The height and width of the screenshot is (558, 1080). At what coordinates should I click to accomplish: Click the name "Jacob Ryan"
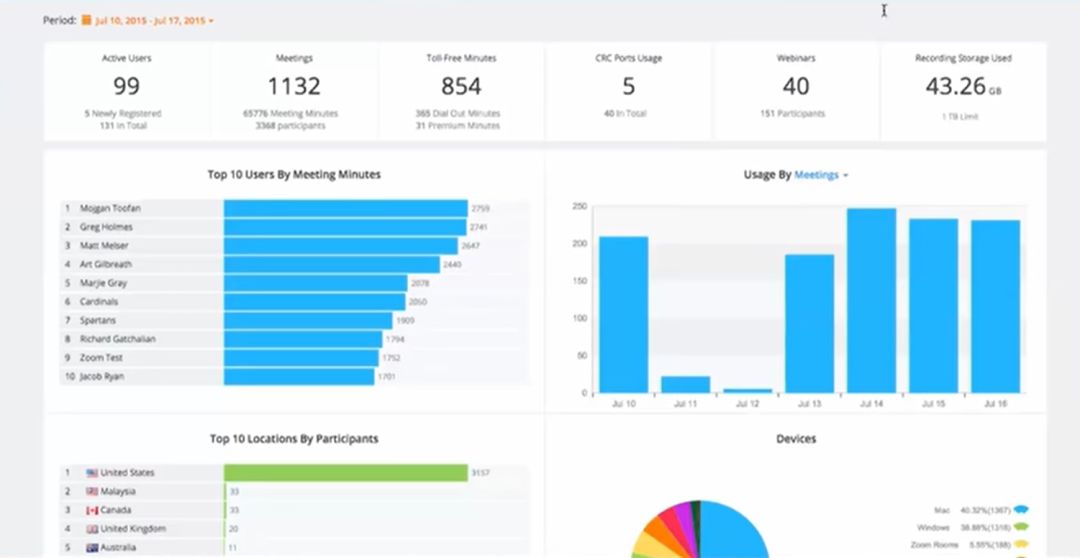[x=102, y=376]
